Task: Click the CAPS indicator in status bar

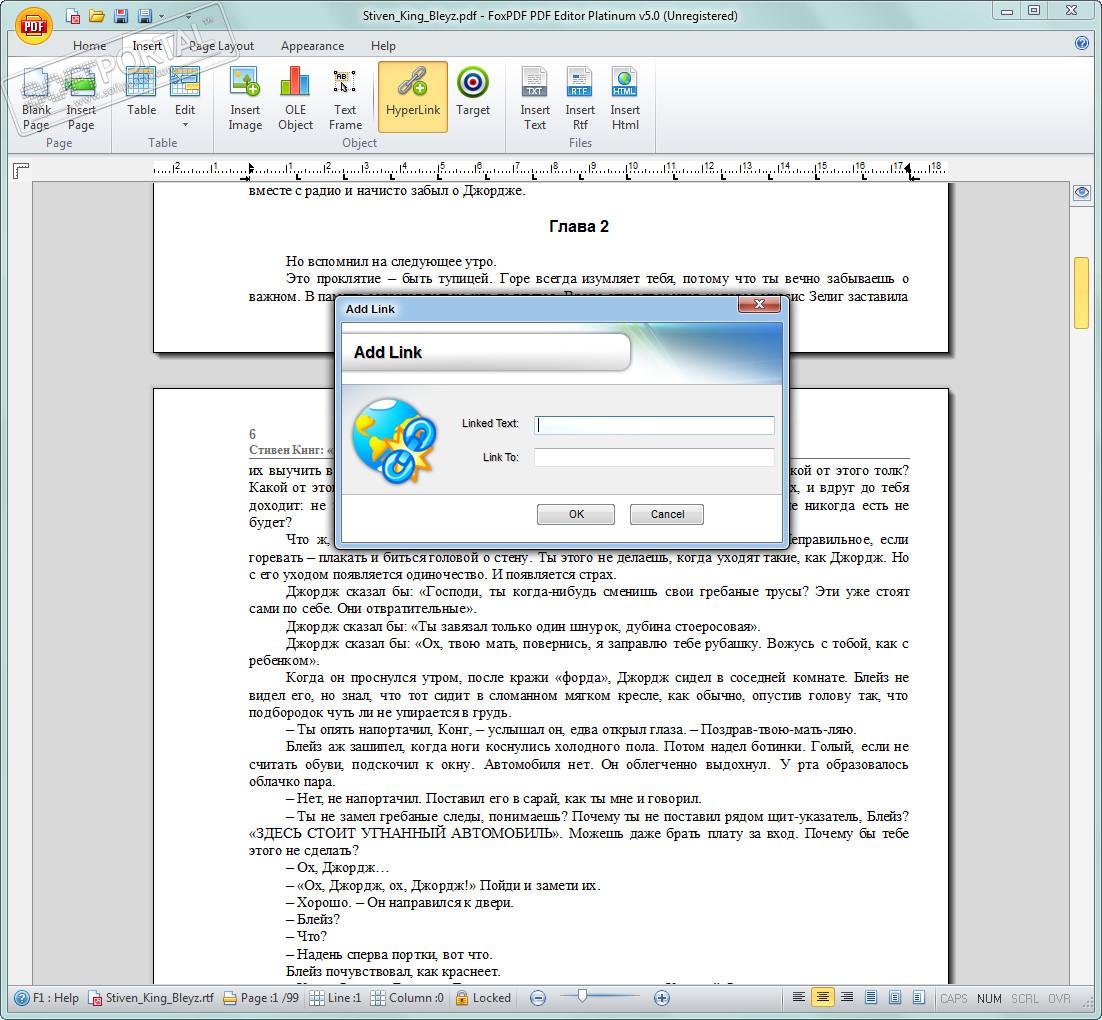Action: tap(954, 998)
